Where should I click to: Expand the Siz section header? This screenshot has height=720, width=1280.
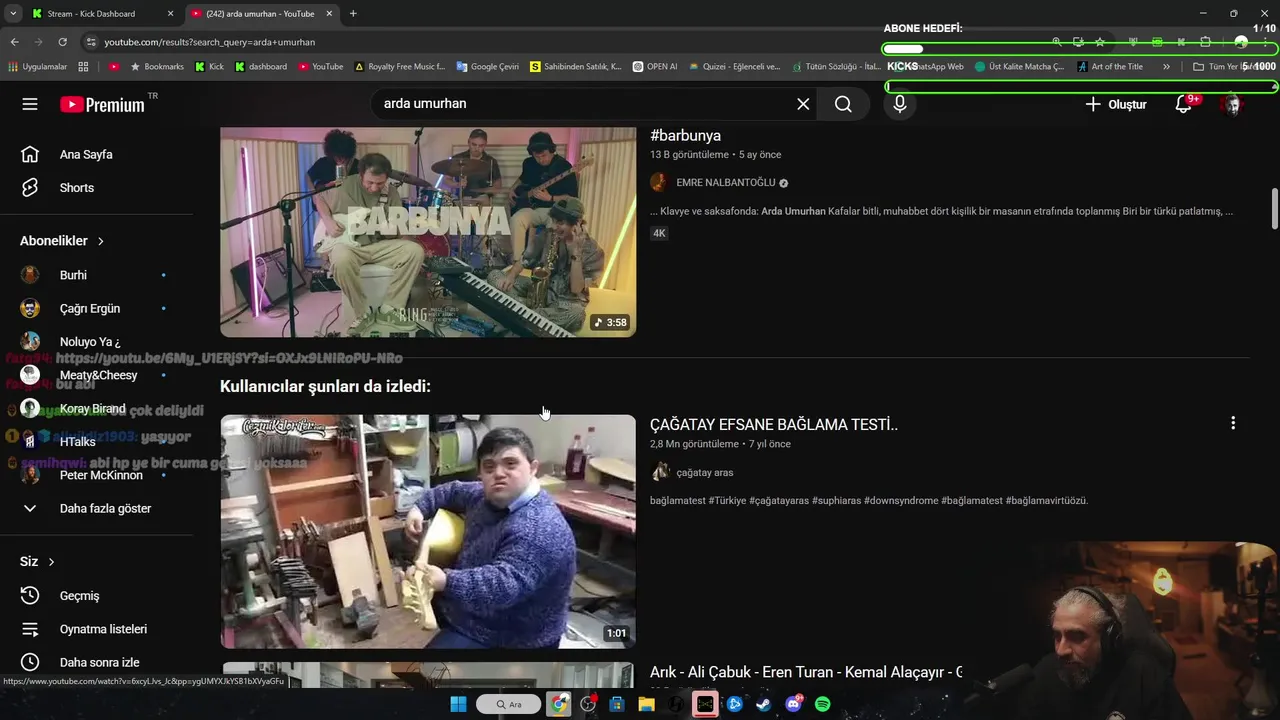pyautogui.click(x=37, y=562)
